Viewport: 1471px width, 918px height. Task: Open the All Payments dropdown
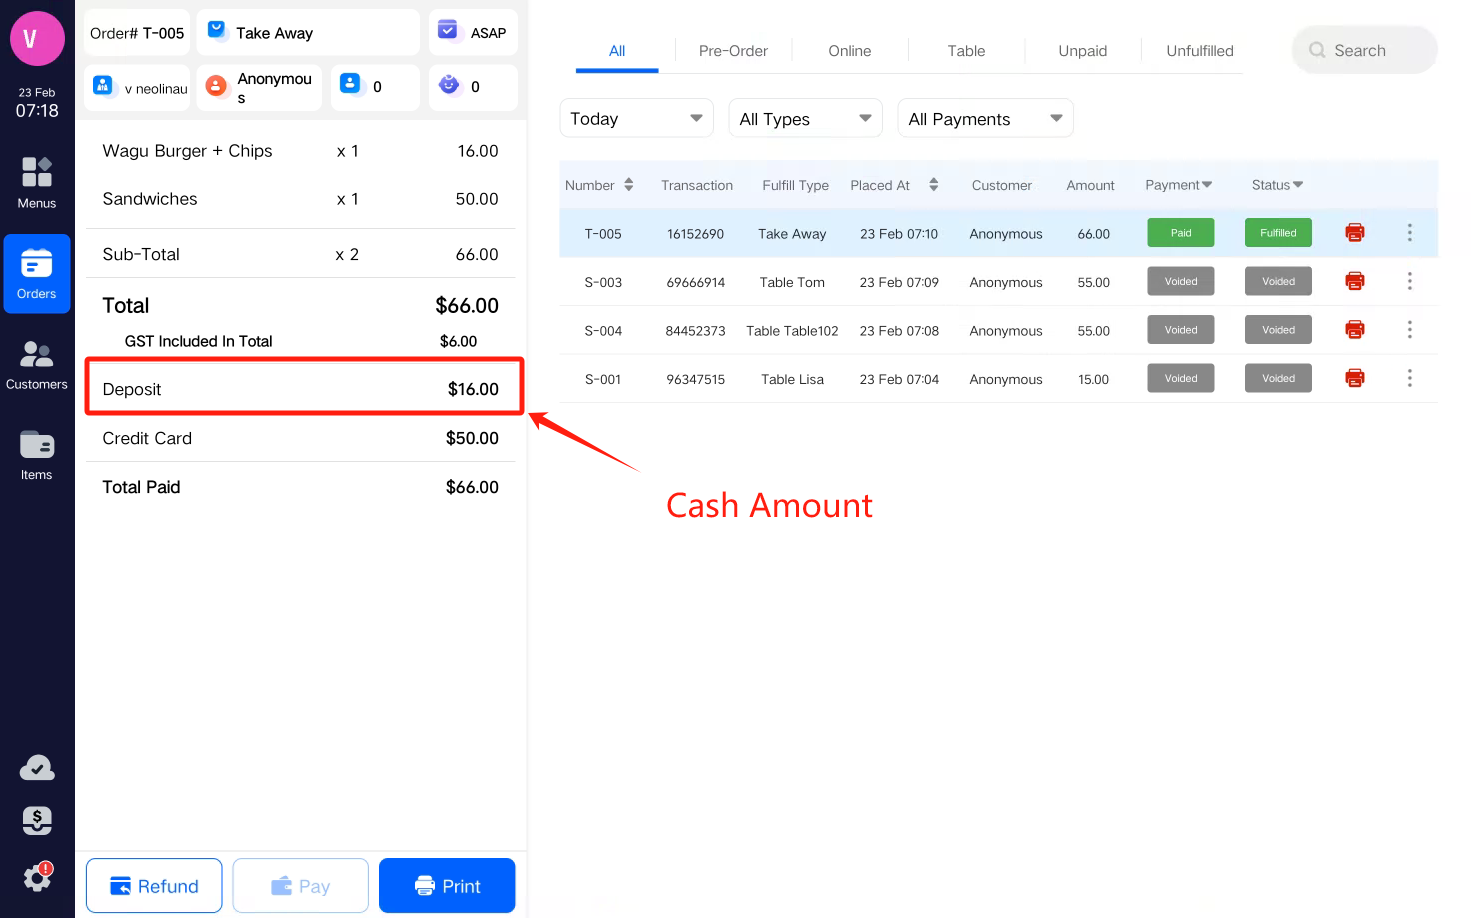985,118
